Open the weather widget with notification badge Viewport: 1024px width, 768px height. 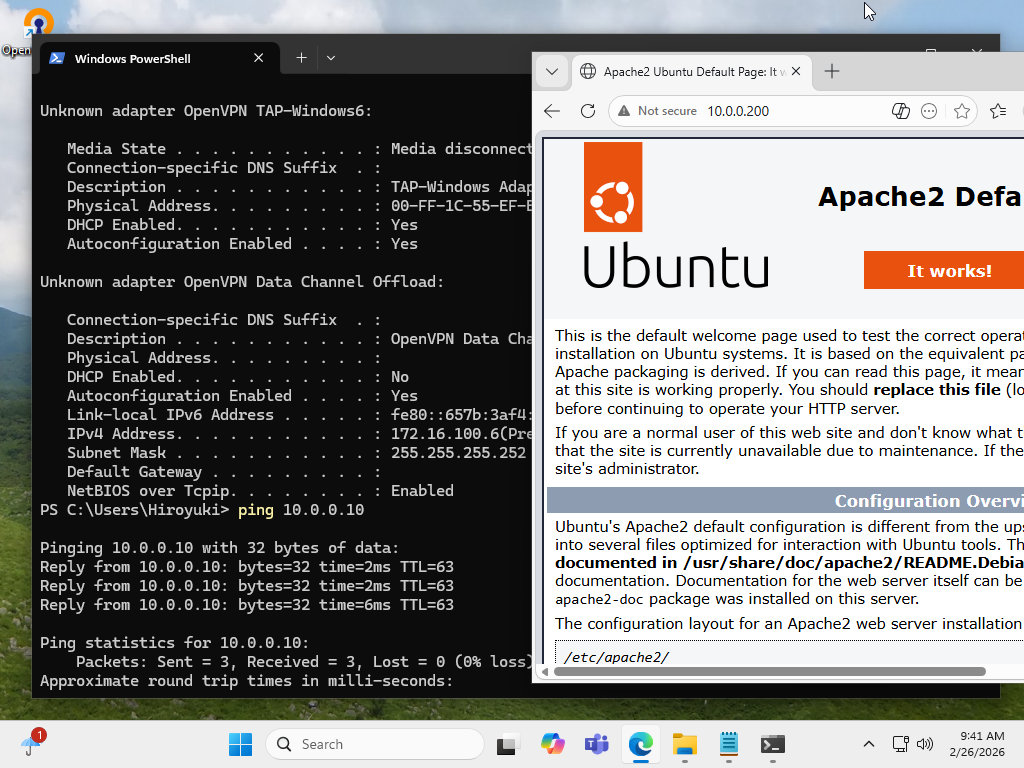tap(31, 743)
